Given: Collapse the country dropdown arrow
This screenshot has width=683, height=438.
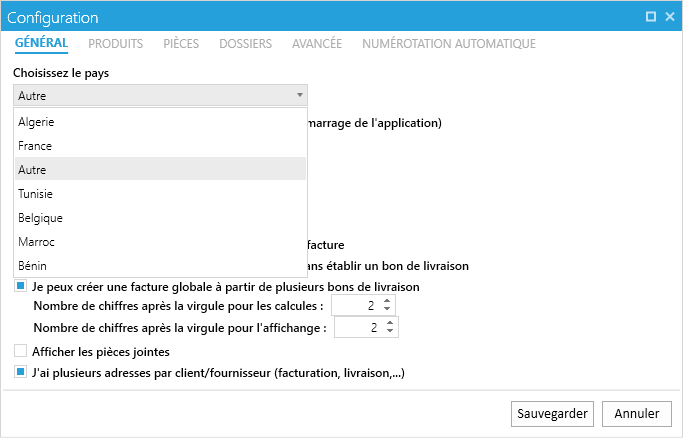Looking at the screenshot, I should click(299, 96).
